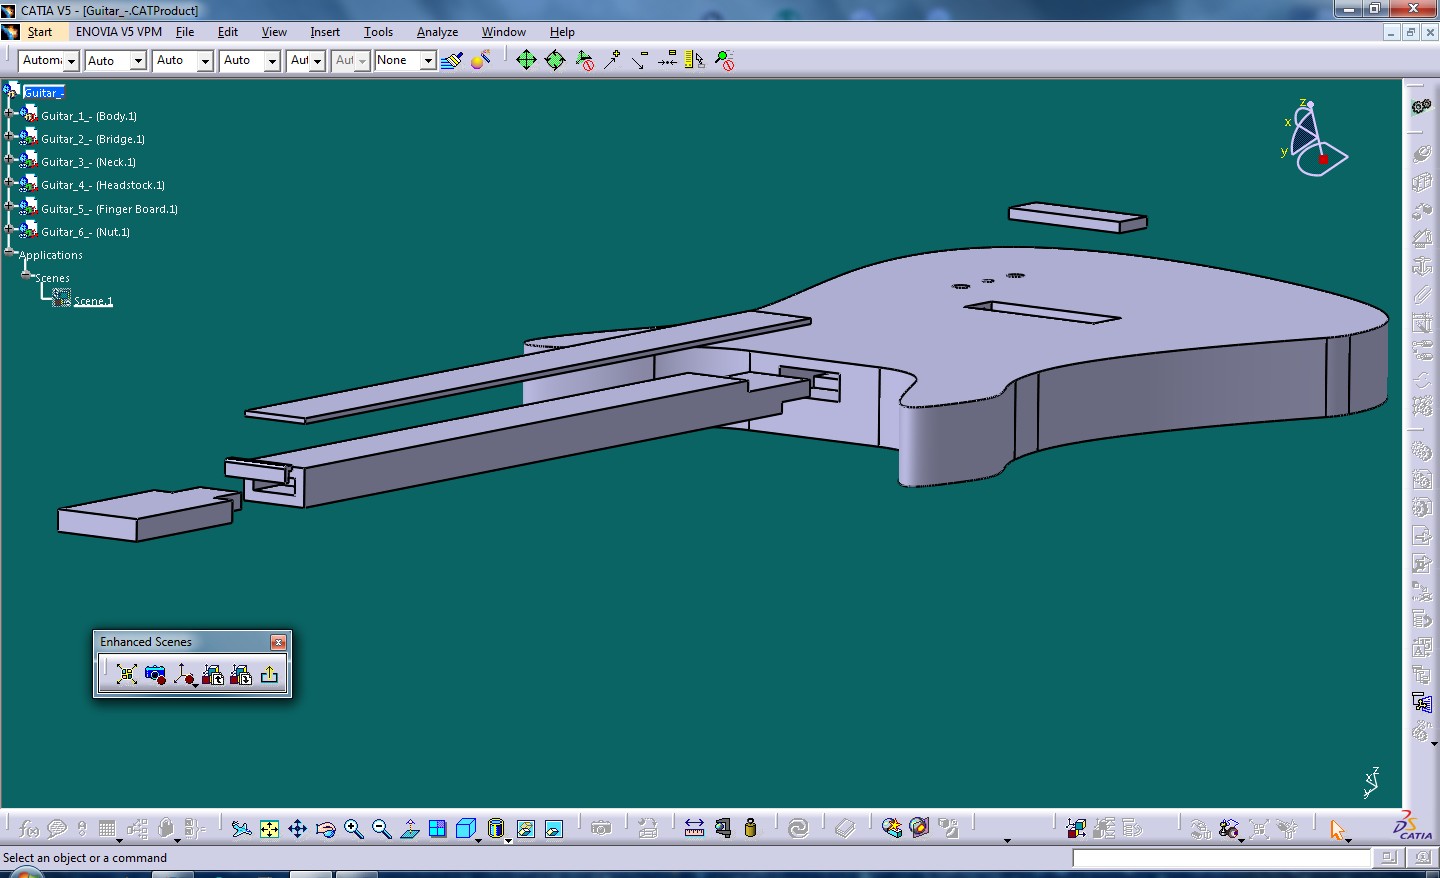Click the Fly Mode icon
This screenshot has height=878, width=1440.
tap(241, 829)
